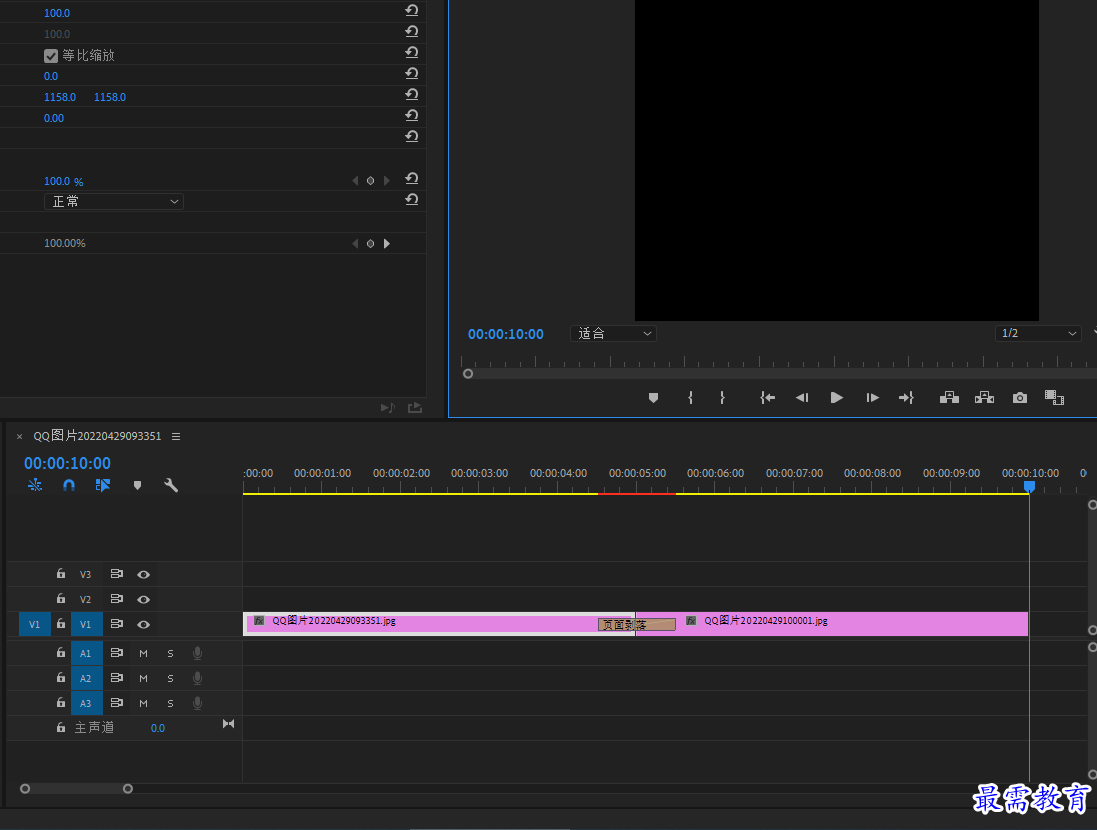Reset the 正常 blend mode parameter
Image resolution: width=1097 pixels, height=830 pixels.
[x=411, y=199]
